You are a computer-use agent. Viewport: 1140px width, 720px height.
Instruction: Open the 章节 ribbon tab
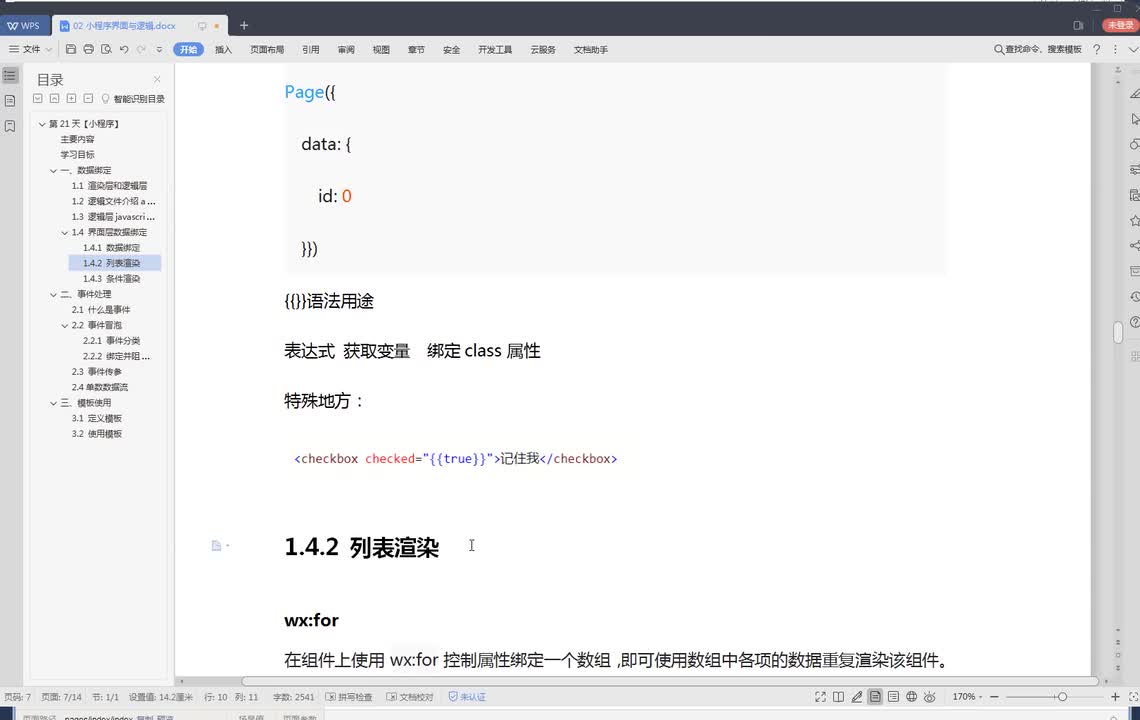tap(416, 49)
